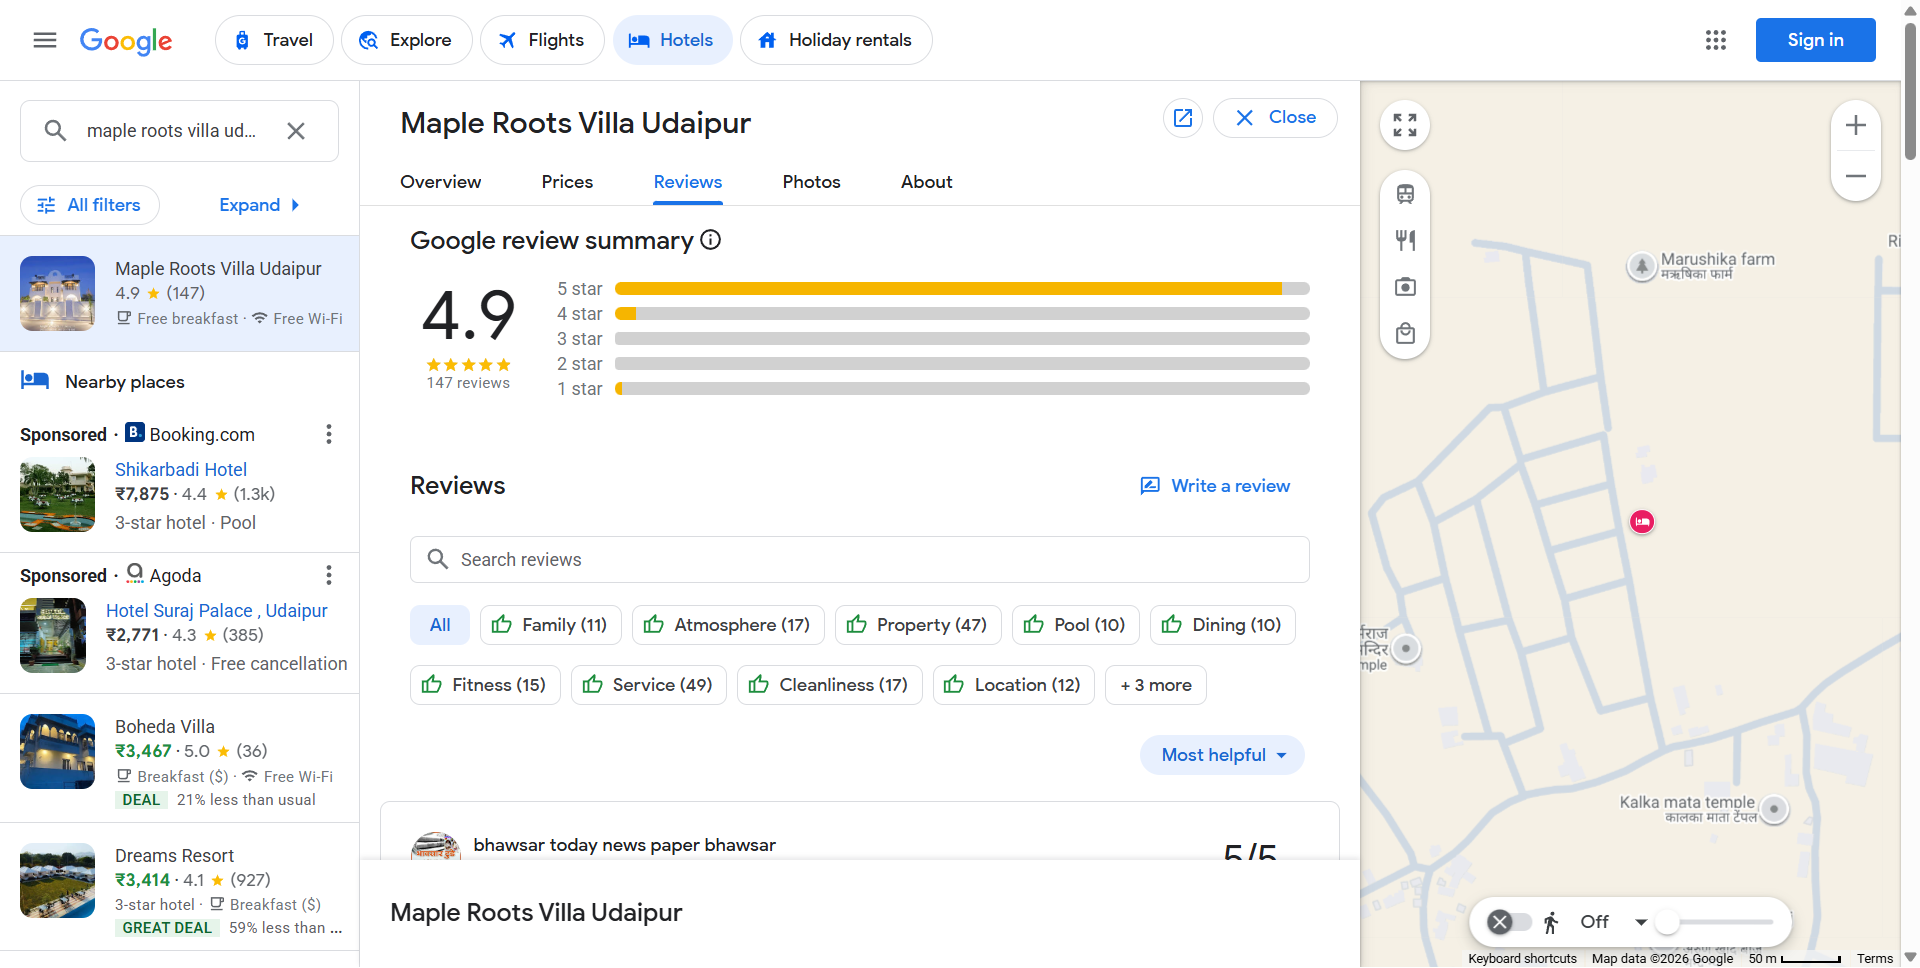Show shopping places on map
Image resolution: width=1920 pixels, height=968 pixels.
point(1405,333)
